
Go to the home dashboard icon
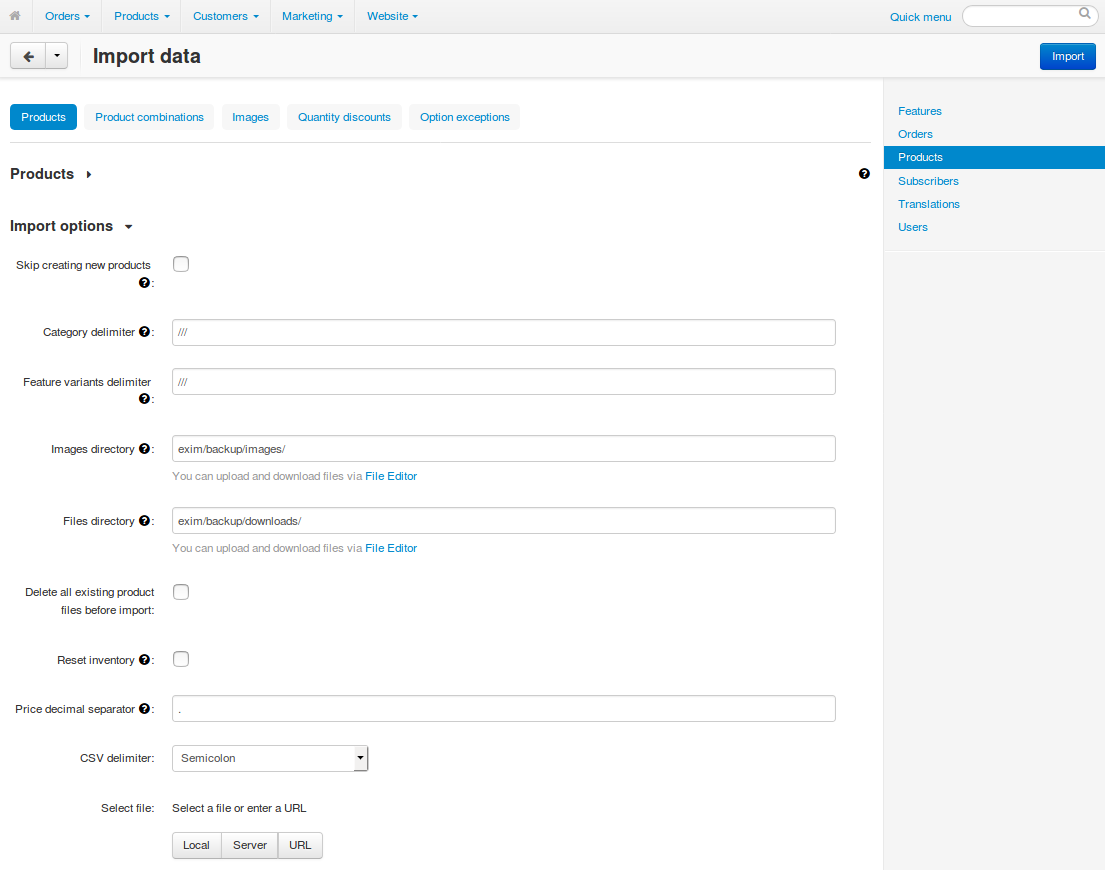pos(15,15)
